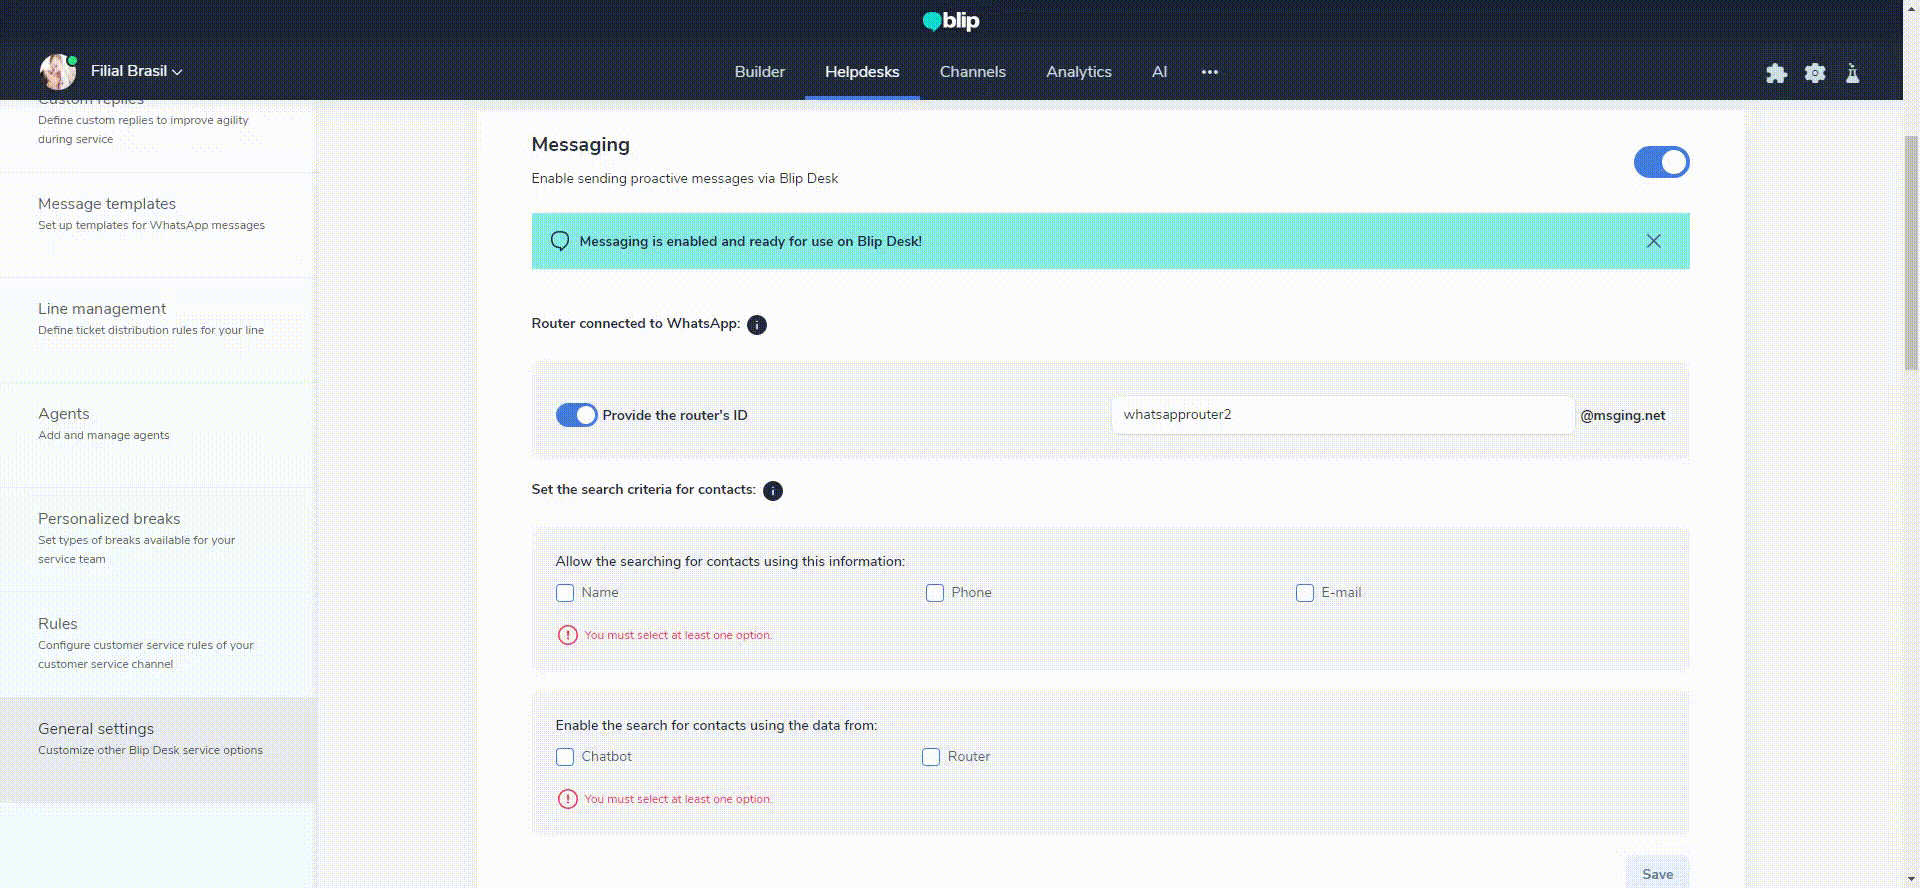Open Custom replies item in sidebar
Screen dimensions: 1920x888
pyautogui.click(x=158, y=135)
